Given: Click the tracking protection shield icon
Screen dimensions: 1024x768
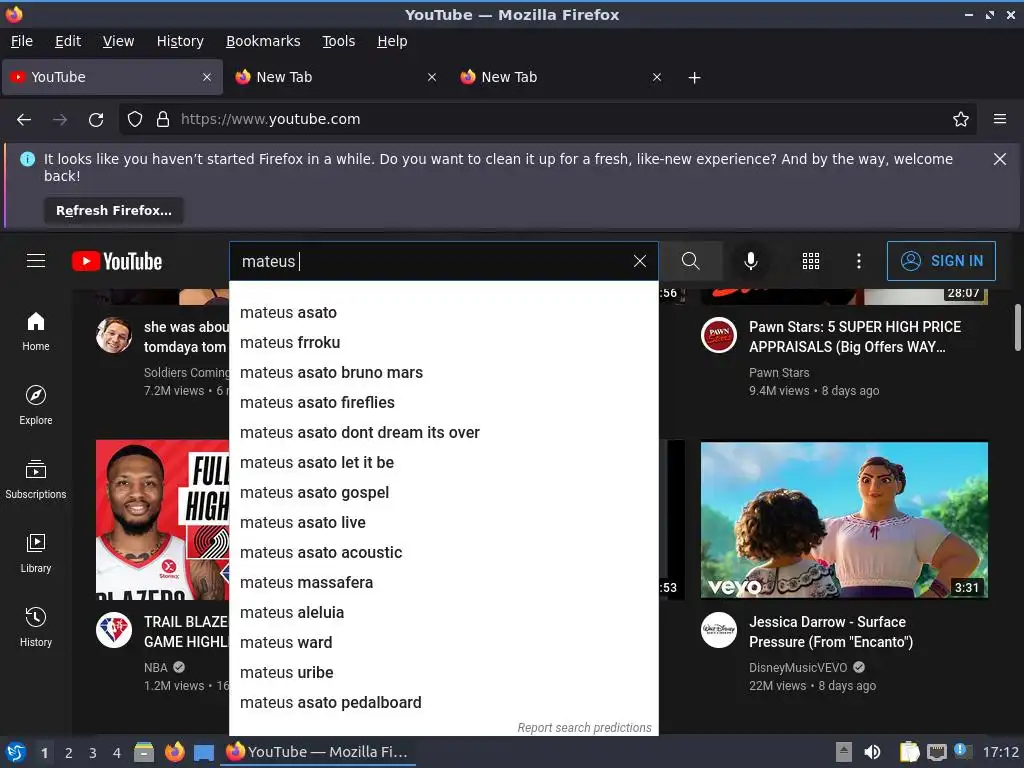Looking at the screenshot, I should pos(135,120).
